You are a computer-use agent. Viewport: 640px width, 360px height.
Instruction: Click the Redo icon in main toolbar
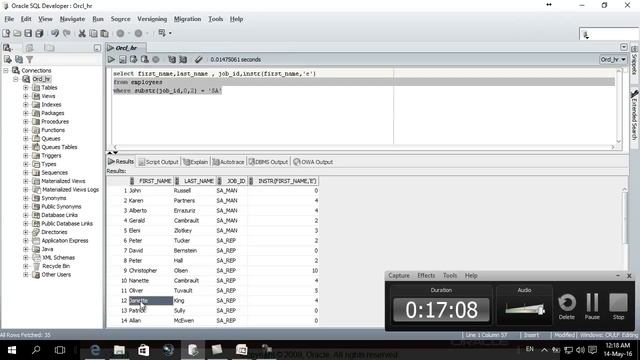(67, 33)
